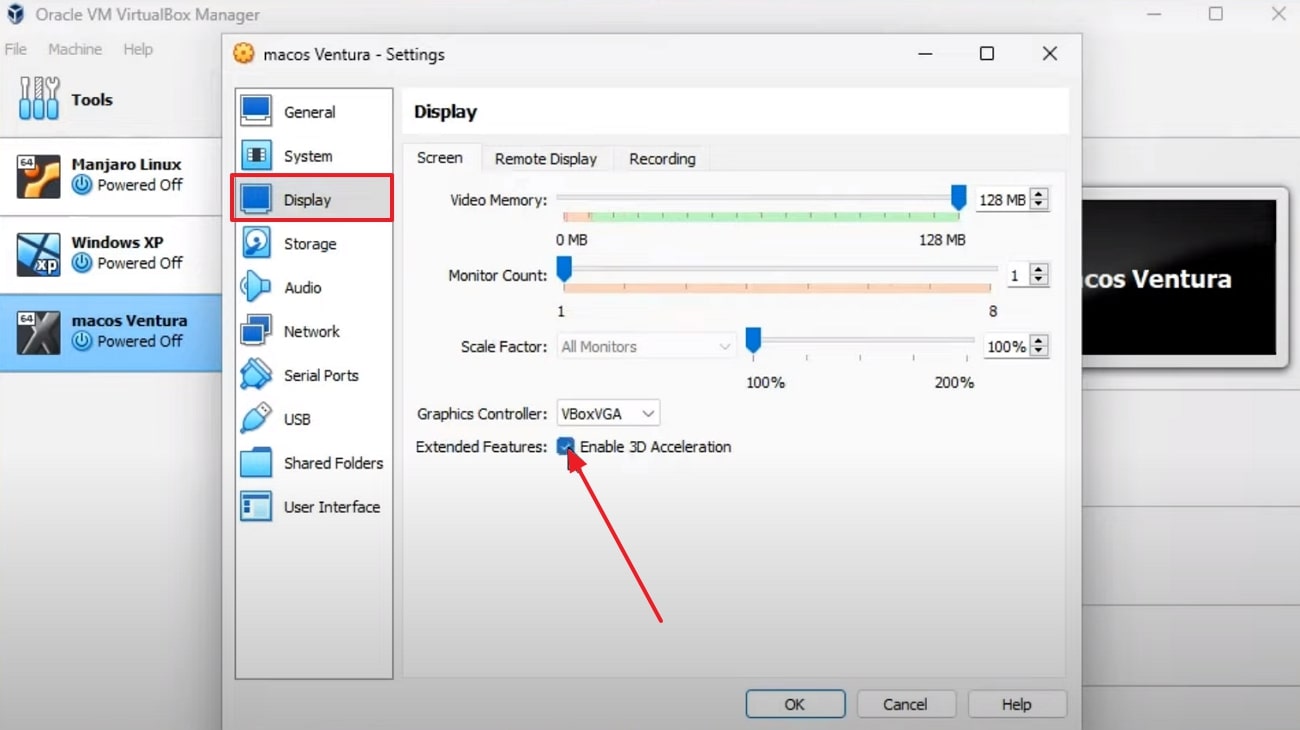Open the Serial Ports settings category
This screenshot has height=730, width=1300.
313,375
